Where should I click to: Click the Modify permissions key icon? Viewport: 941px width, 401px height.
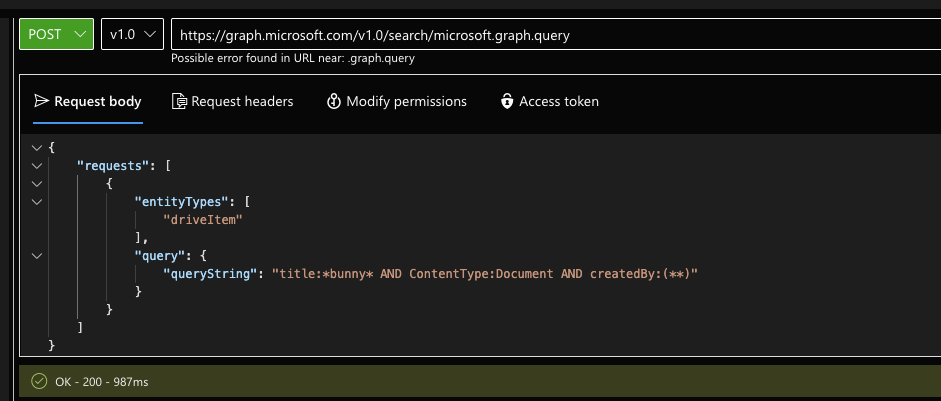[x=334, y=101]
